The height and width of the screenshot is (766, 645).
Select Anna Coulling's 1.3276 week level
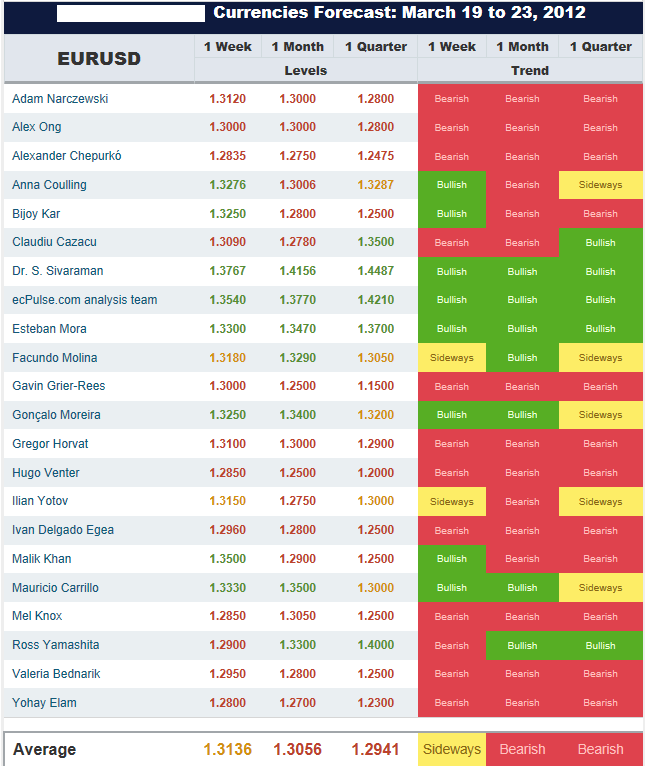click(228, 185)
